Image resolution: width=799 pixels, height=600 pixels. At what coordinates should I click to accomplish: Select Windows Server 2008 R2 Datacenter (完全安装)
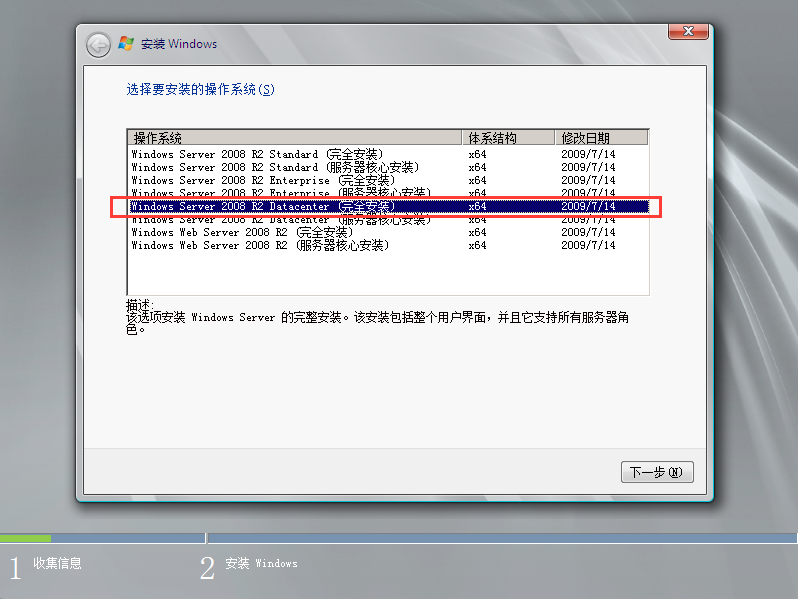click(x=388, y=206)
